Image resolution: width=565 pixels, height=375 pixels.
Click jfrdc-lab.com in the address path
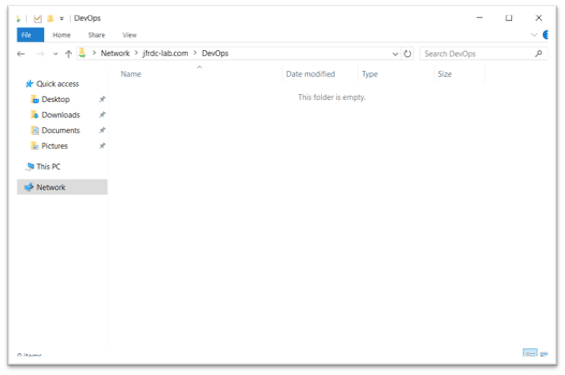[165, 53]
